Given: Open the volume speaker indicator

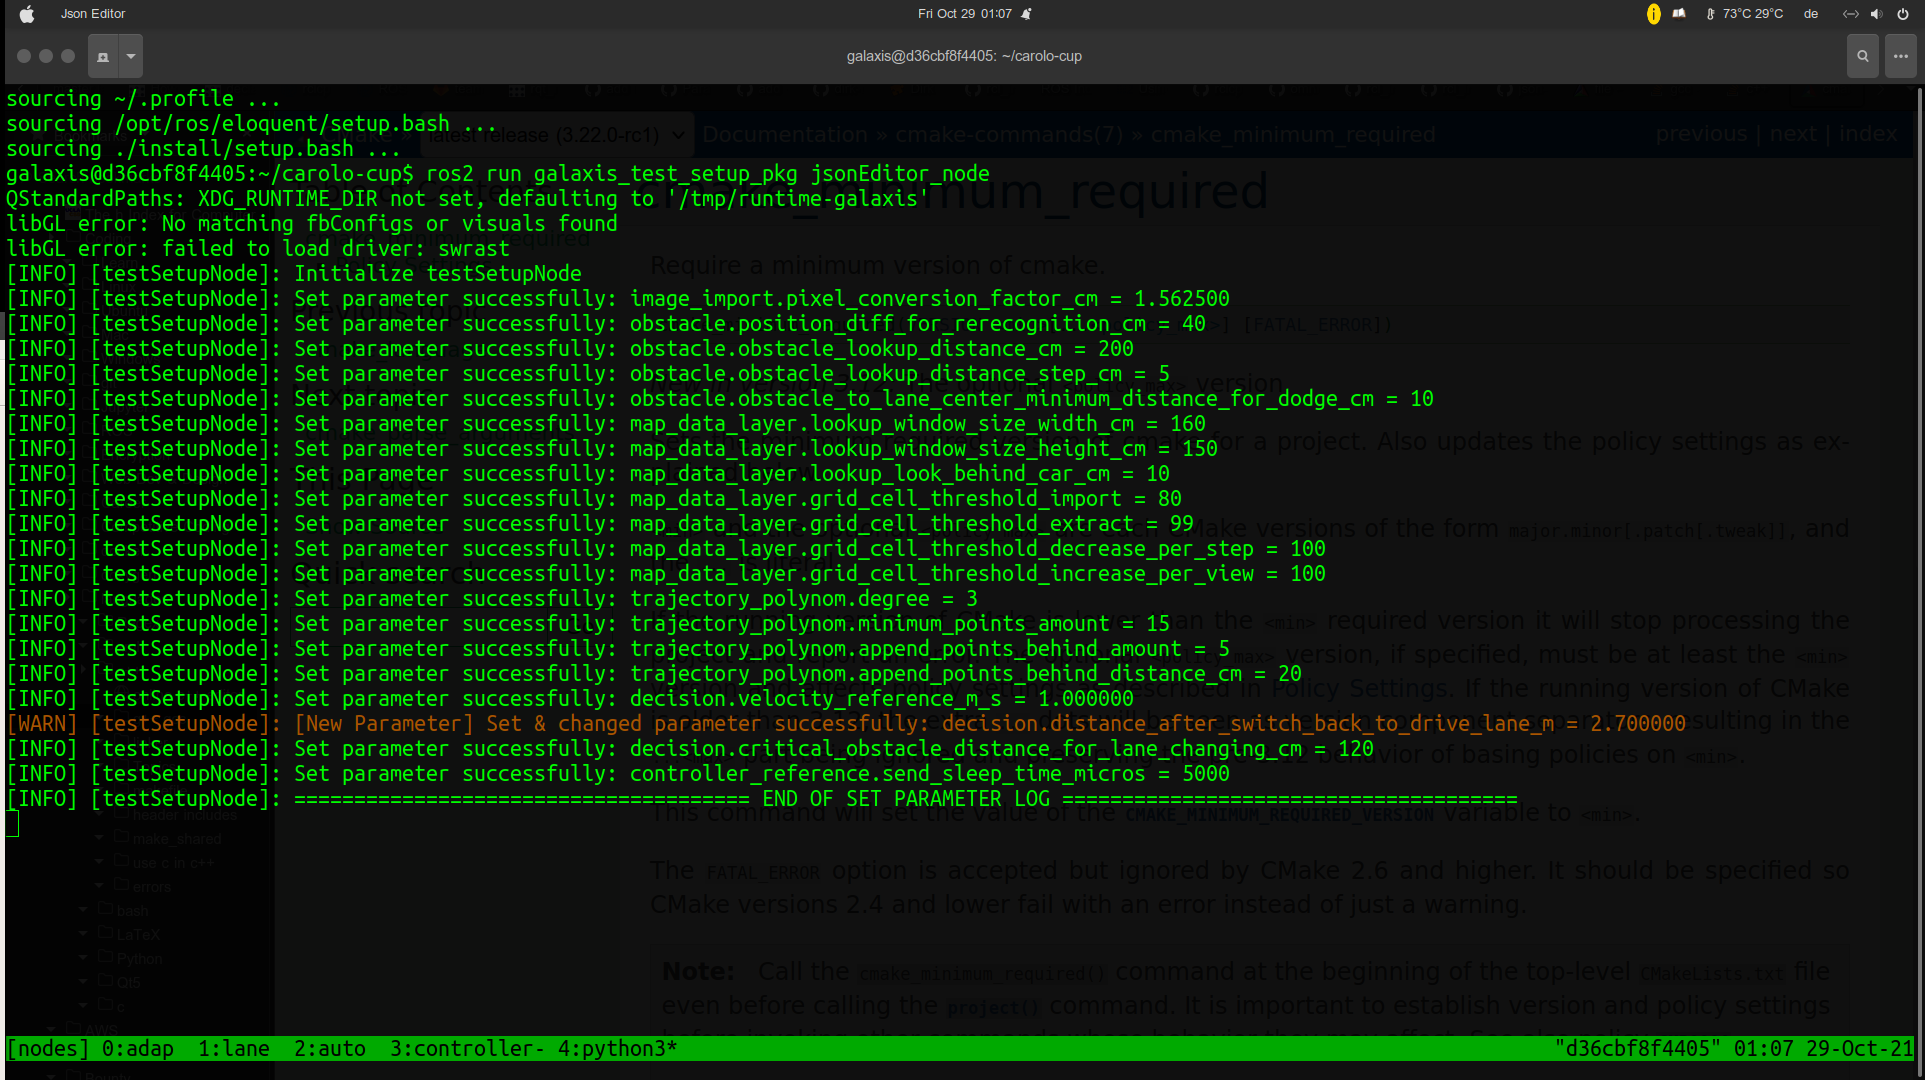Looking at the screenshot, I should point(1877,14).
